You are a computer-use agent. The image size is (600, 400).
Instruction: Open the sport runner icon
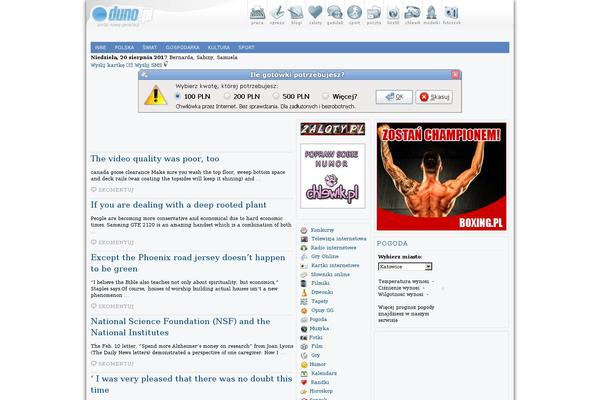point(354,13)
